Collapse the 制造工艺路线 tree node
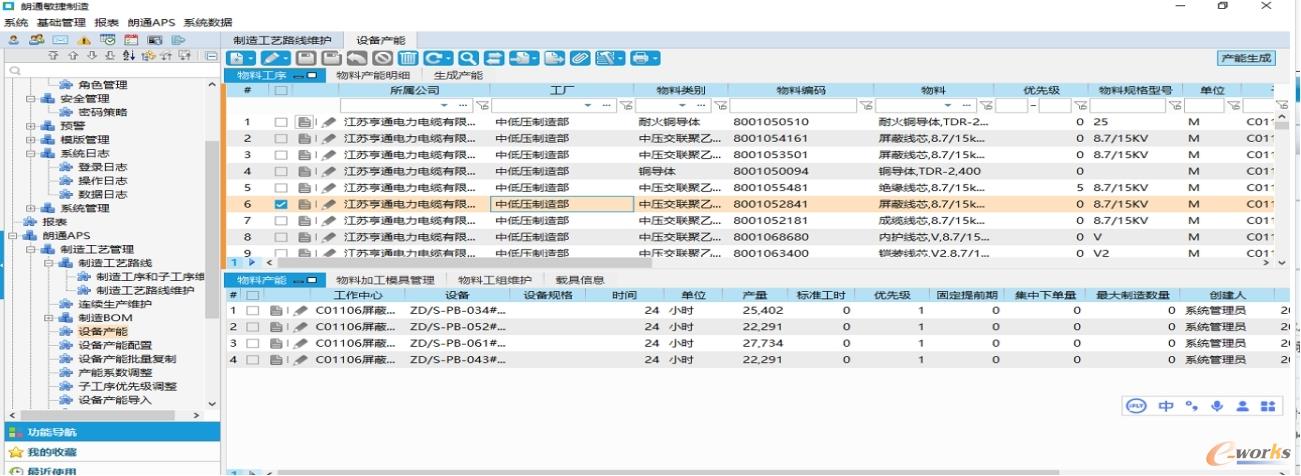This screenshot has width=1301, height=476. click(48, 263)
